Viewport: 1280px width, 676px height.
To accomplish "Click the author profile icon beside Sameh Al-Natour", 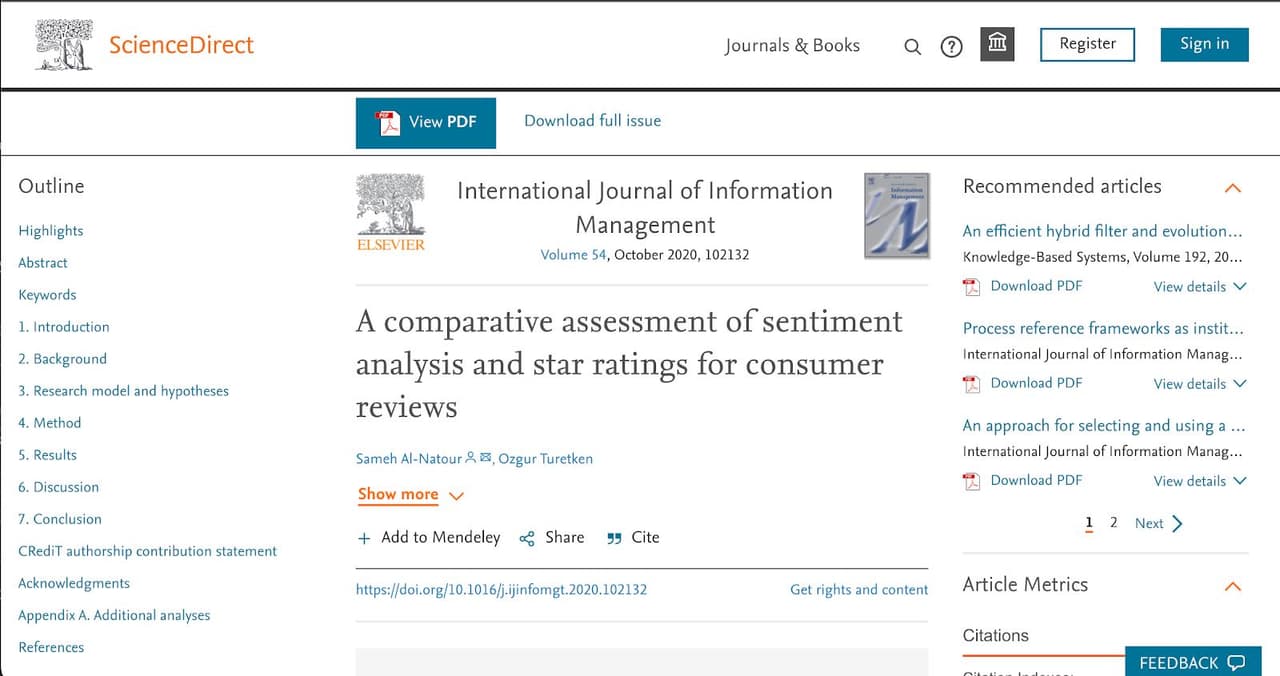I will [x=471, y=458].
